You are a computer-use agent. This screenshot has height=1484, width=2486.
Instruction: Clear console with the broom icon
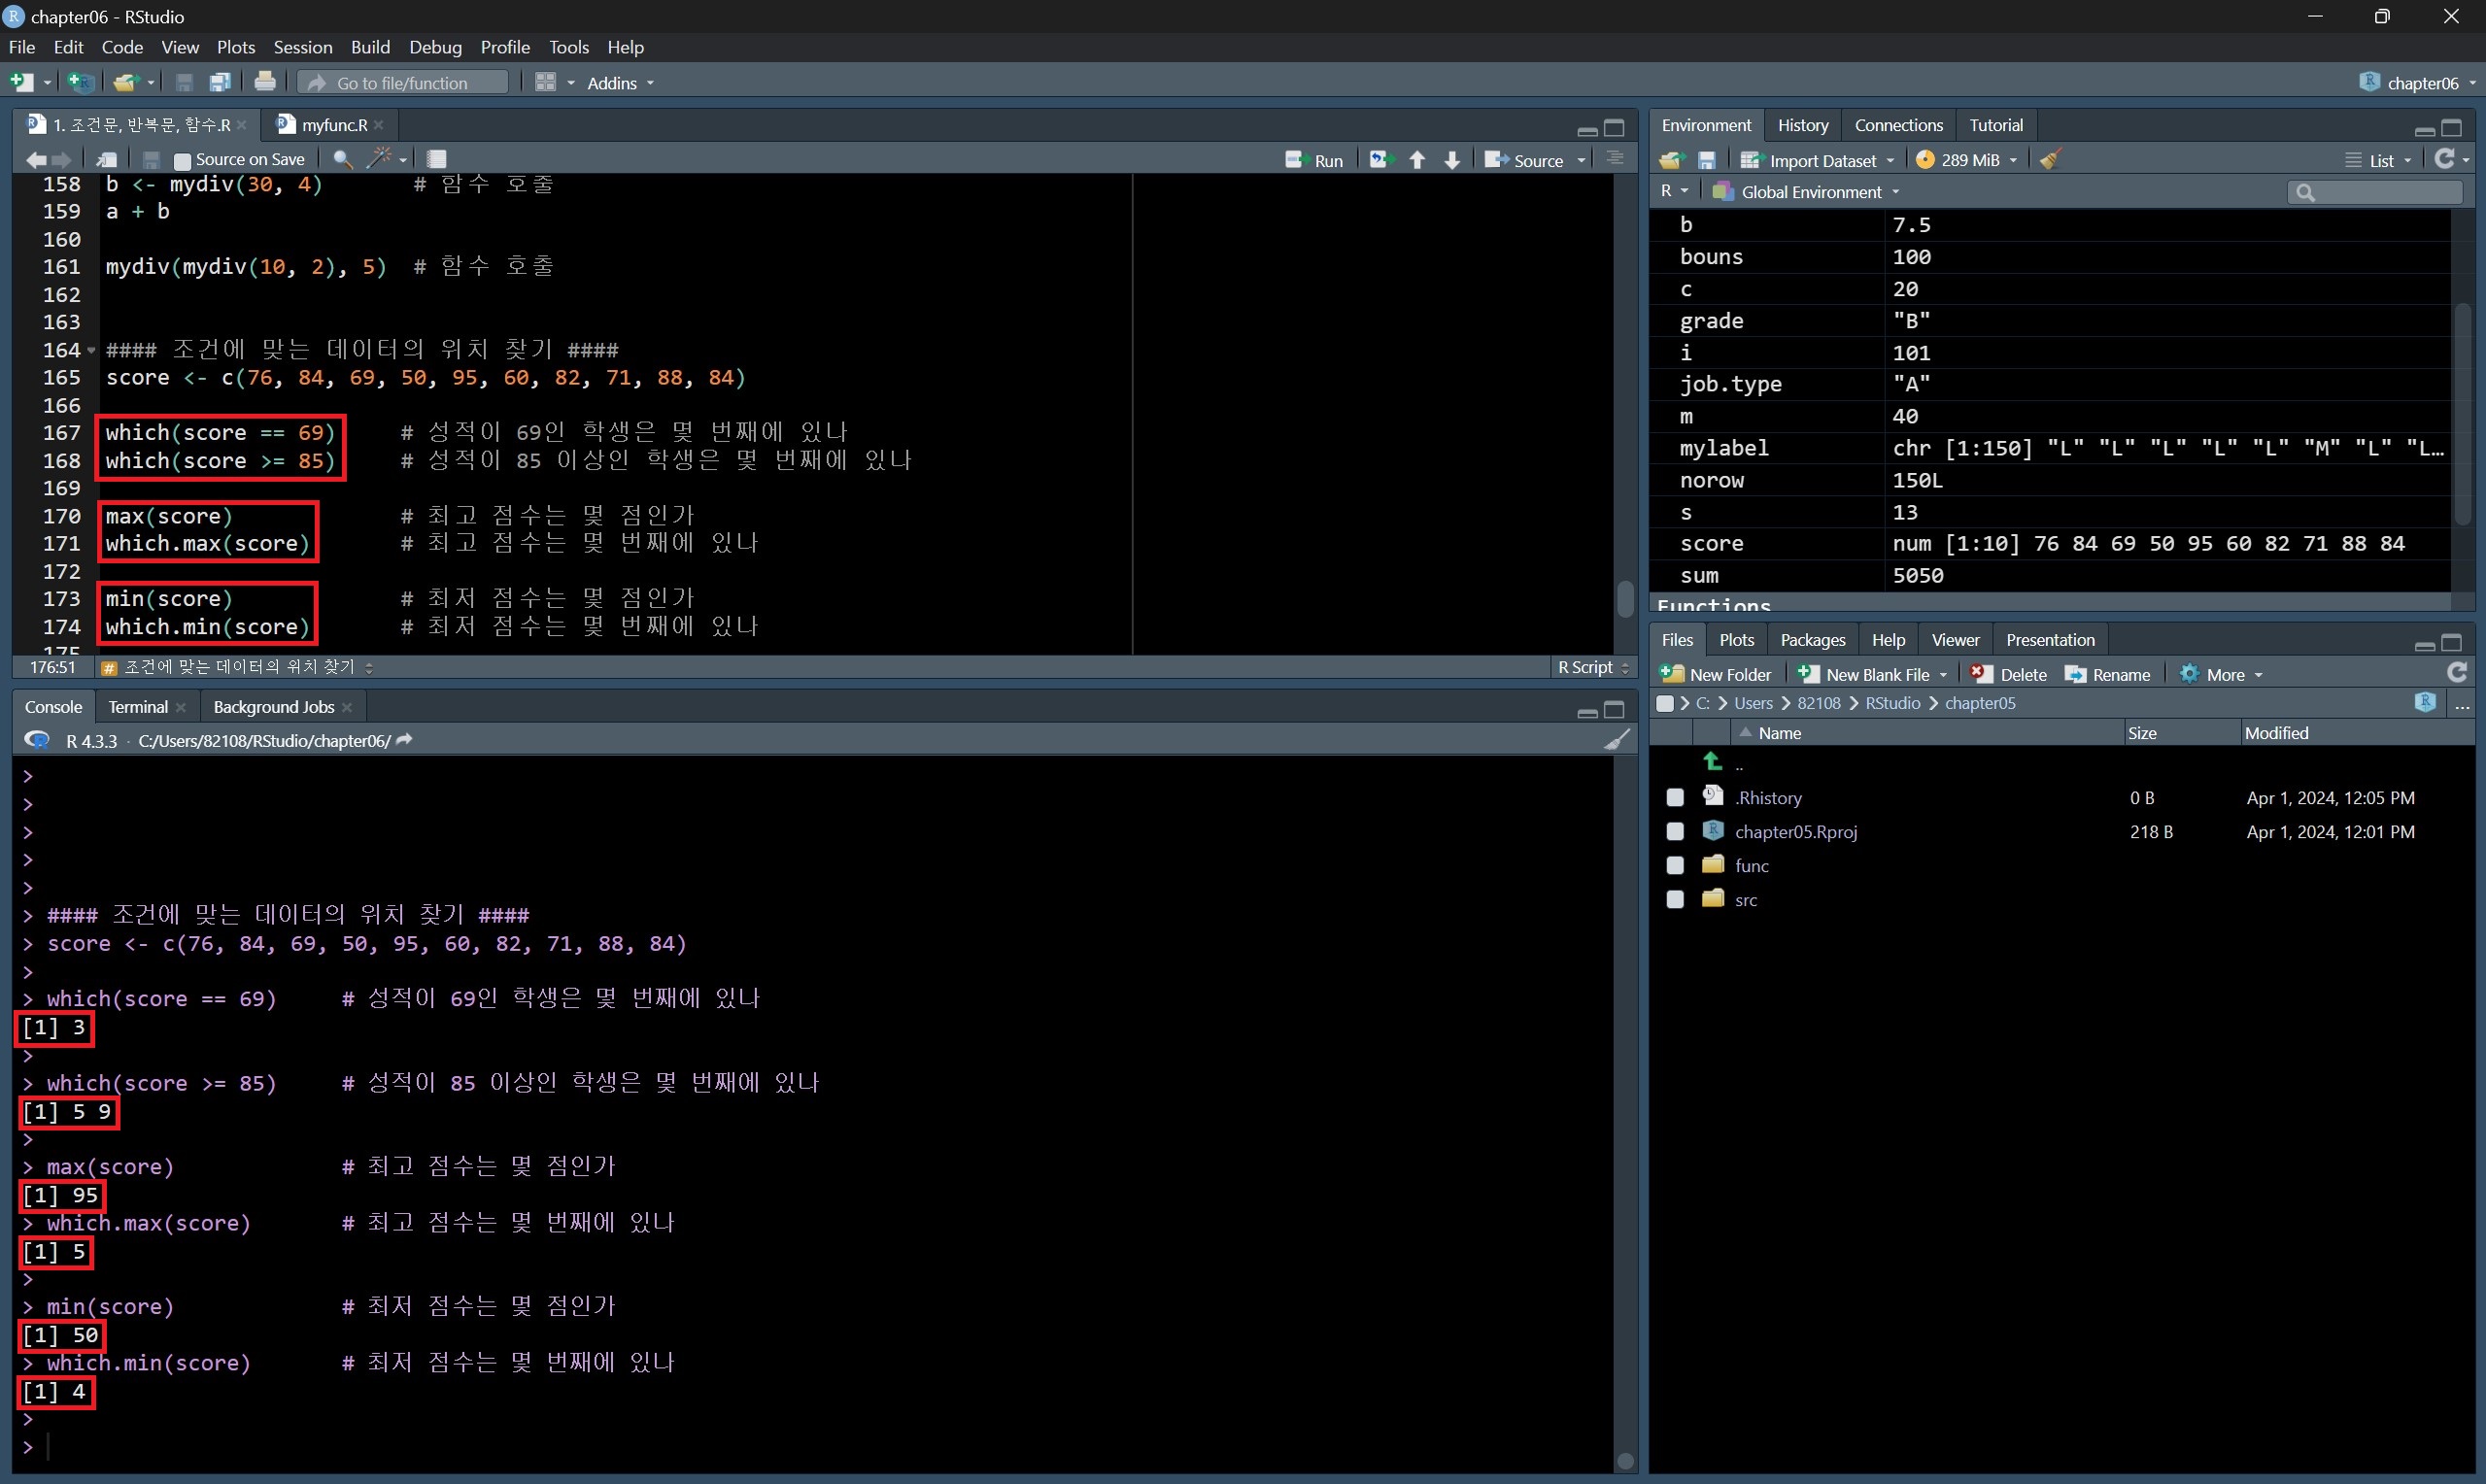click(x=1617, y=740)
